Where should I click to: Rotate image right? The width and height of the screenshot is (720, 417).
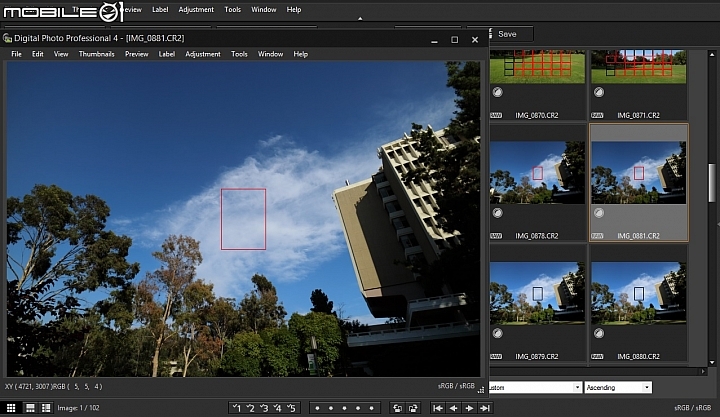tap(412, 408)
